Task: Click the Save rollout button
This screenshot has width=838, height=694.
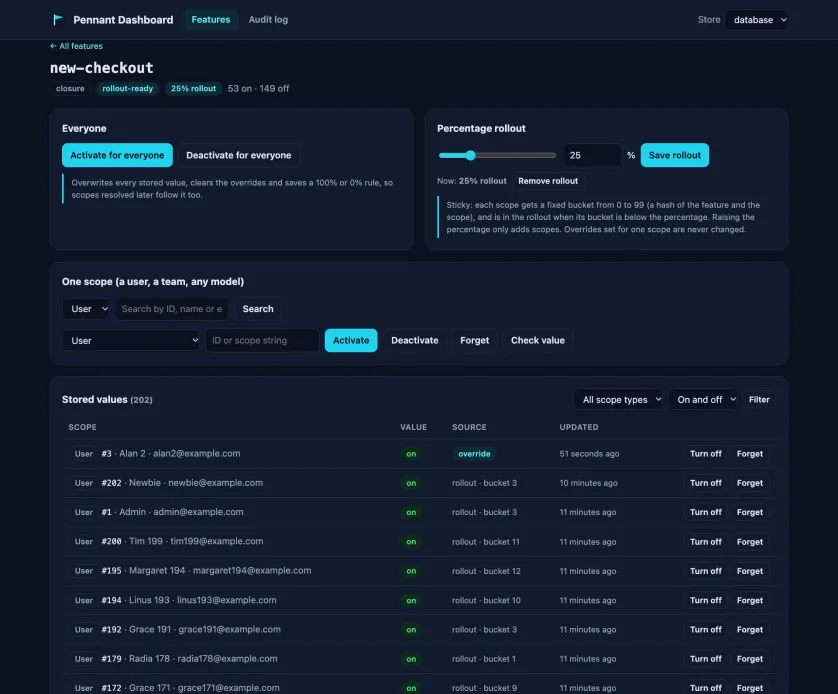Action: tap(674, 155)
